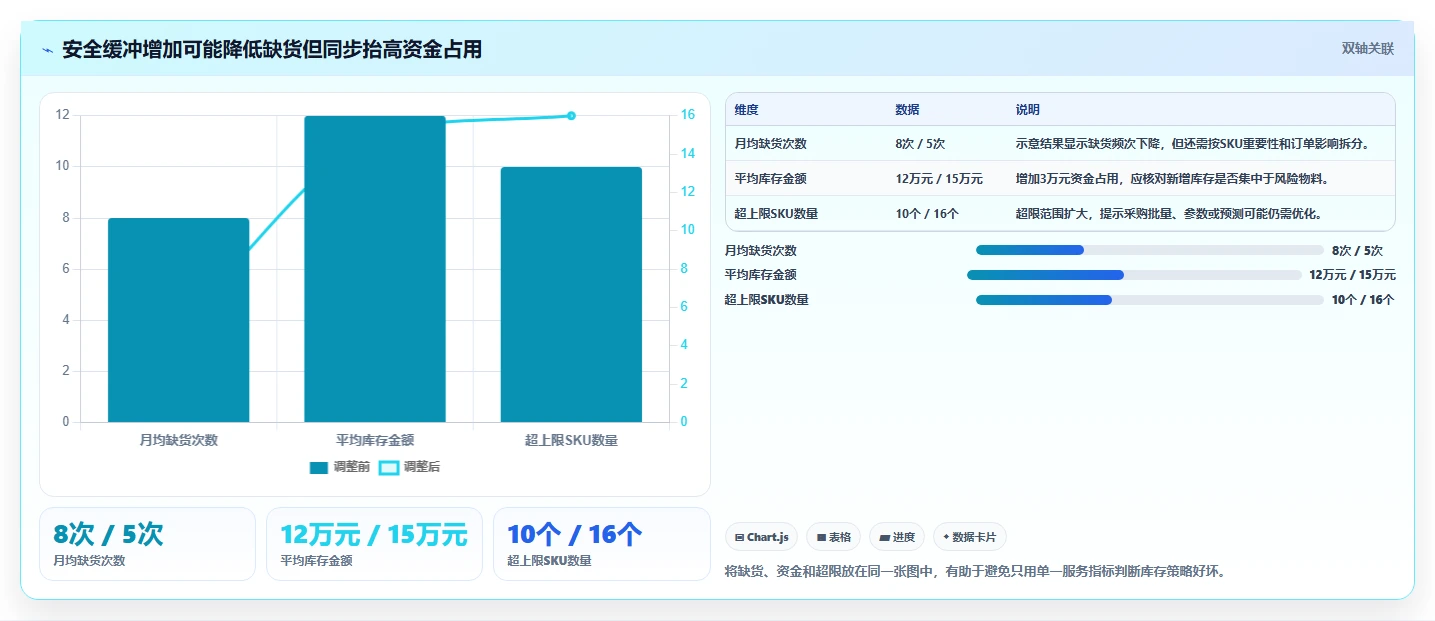
Task: Click the Chart.js tag chip
Action: [x=761, y=537]
